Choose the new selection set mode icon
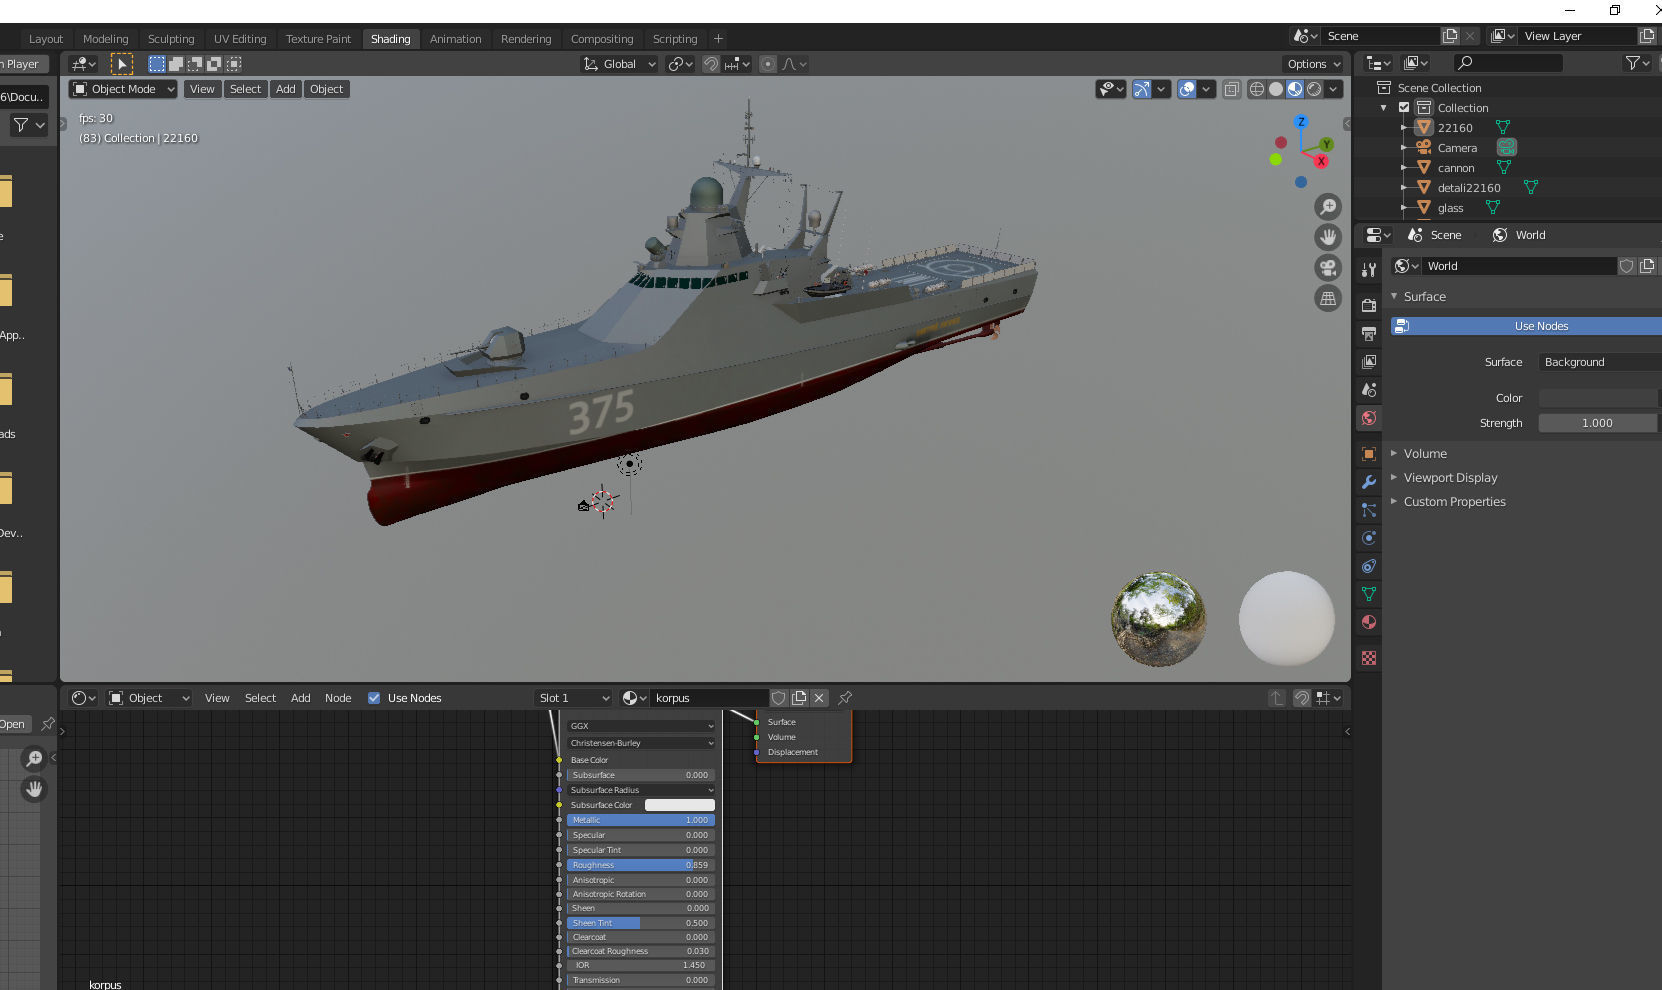Viewport: 1662px width, 990px height. coord(157,64)
